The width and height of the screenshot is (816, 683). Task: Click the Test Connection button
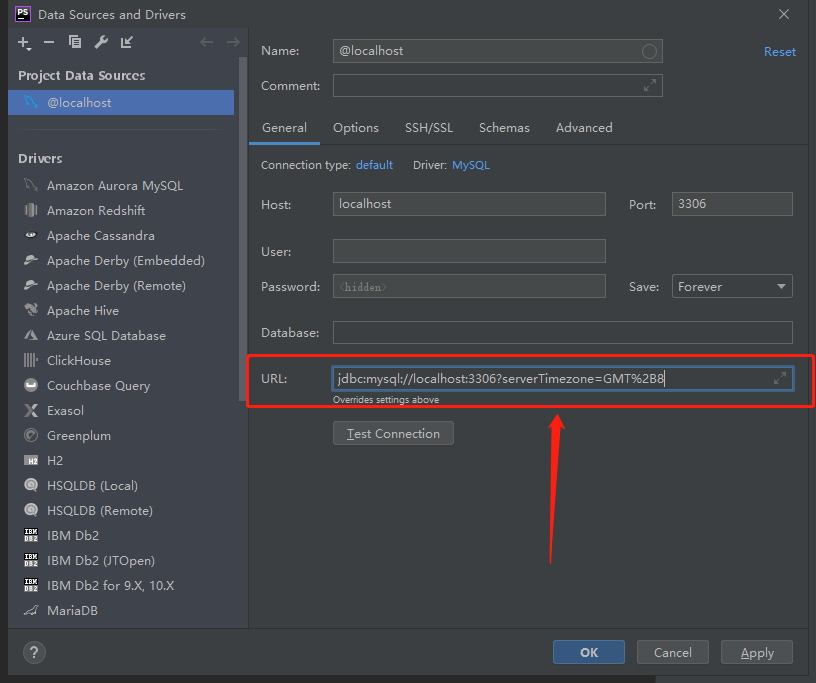(393, 433)
